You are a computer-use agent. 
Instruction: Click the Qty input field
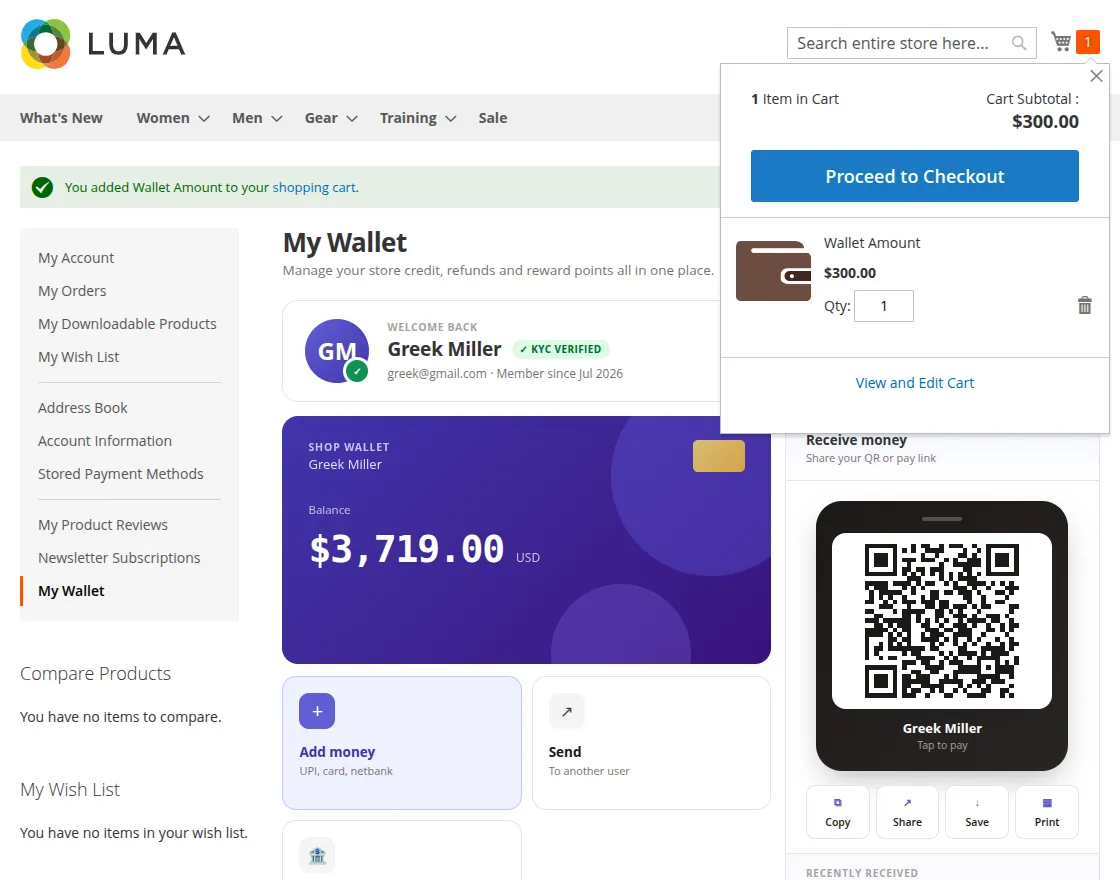point(884,306)
